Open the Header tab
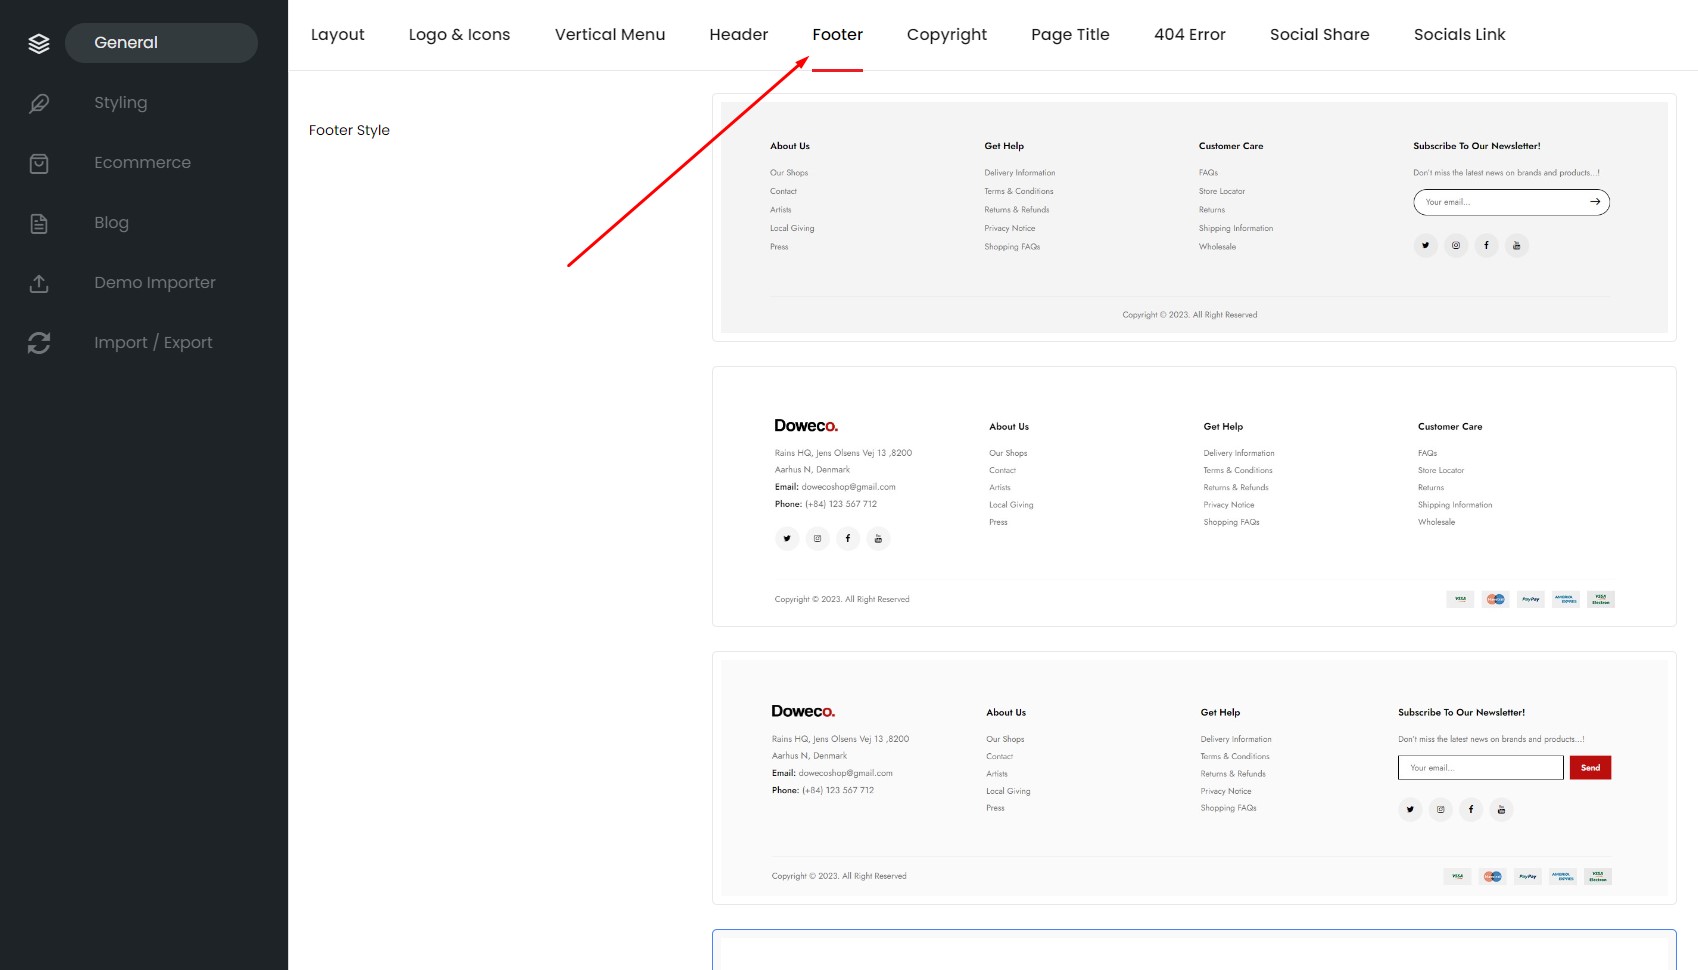The width and height of the screenshot is (1698, 970). point(739,35)
